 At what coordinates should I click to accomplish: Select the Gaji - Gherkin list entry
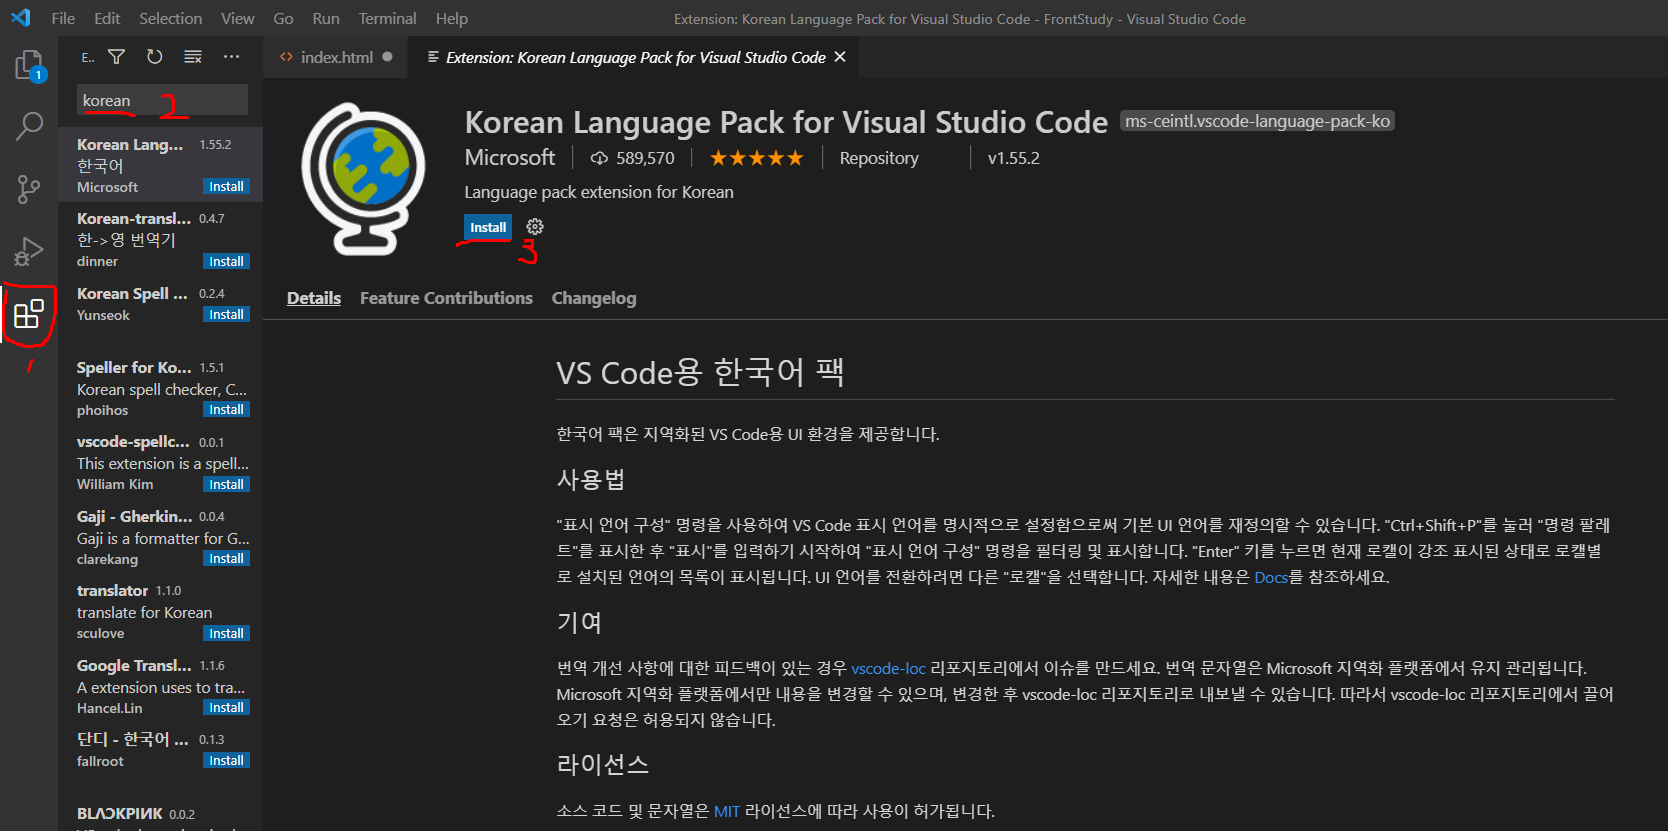[160, 537]
